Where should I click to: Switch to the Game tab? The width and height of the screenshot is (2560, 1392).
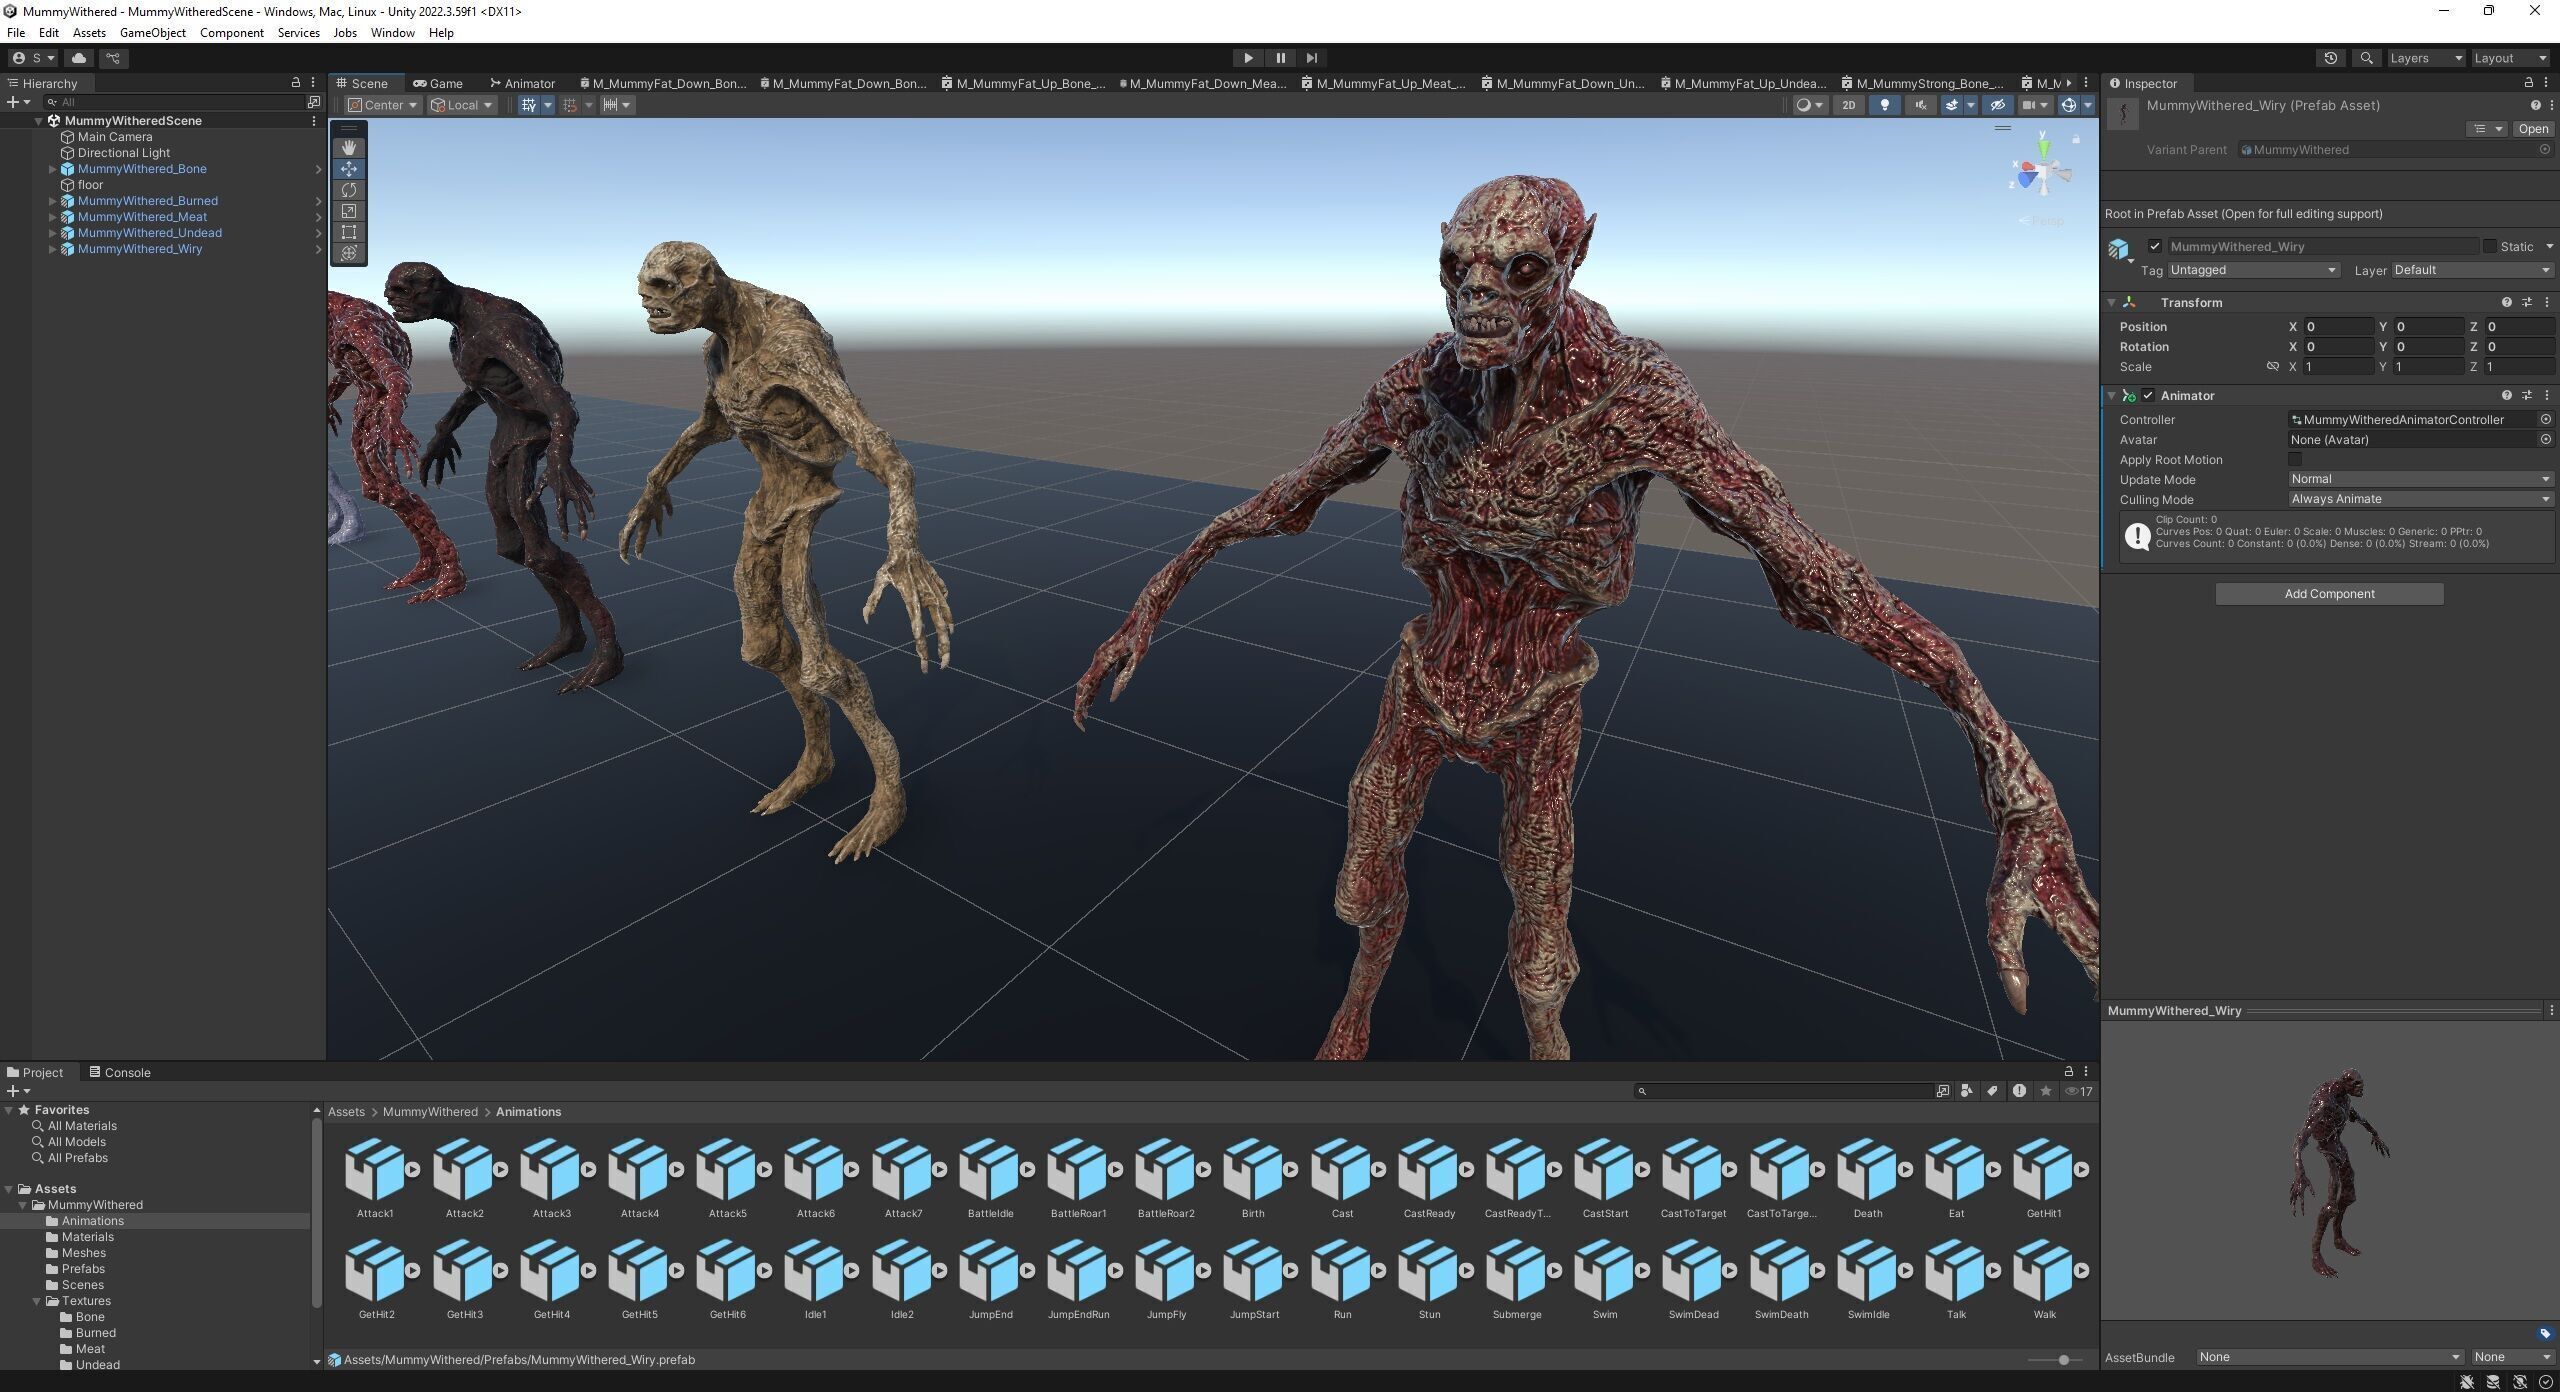coord(438,83)
